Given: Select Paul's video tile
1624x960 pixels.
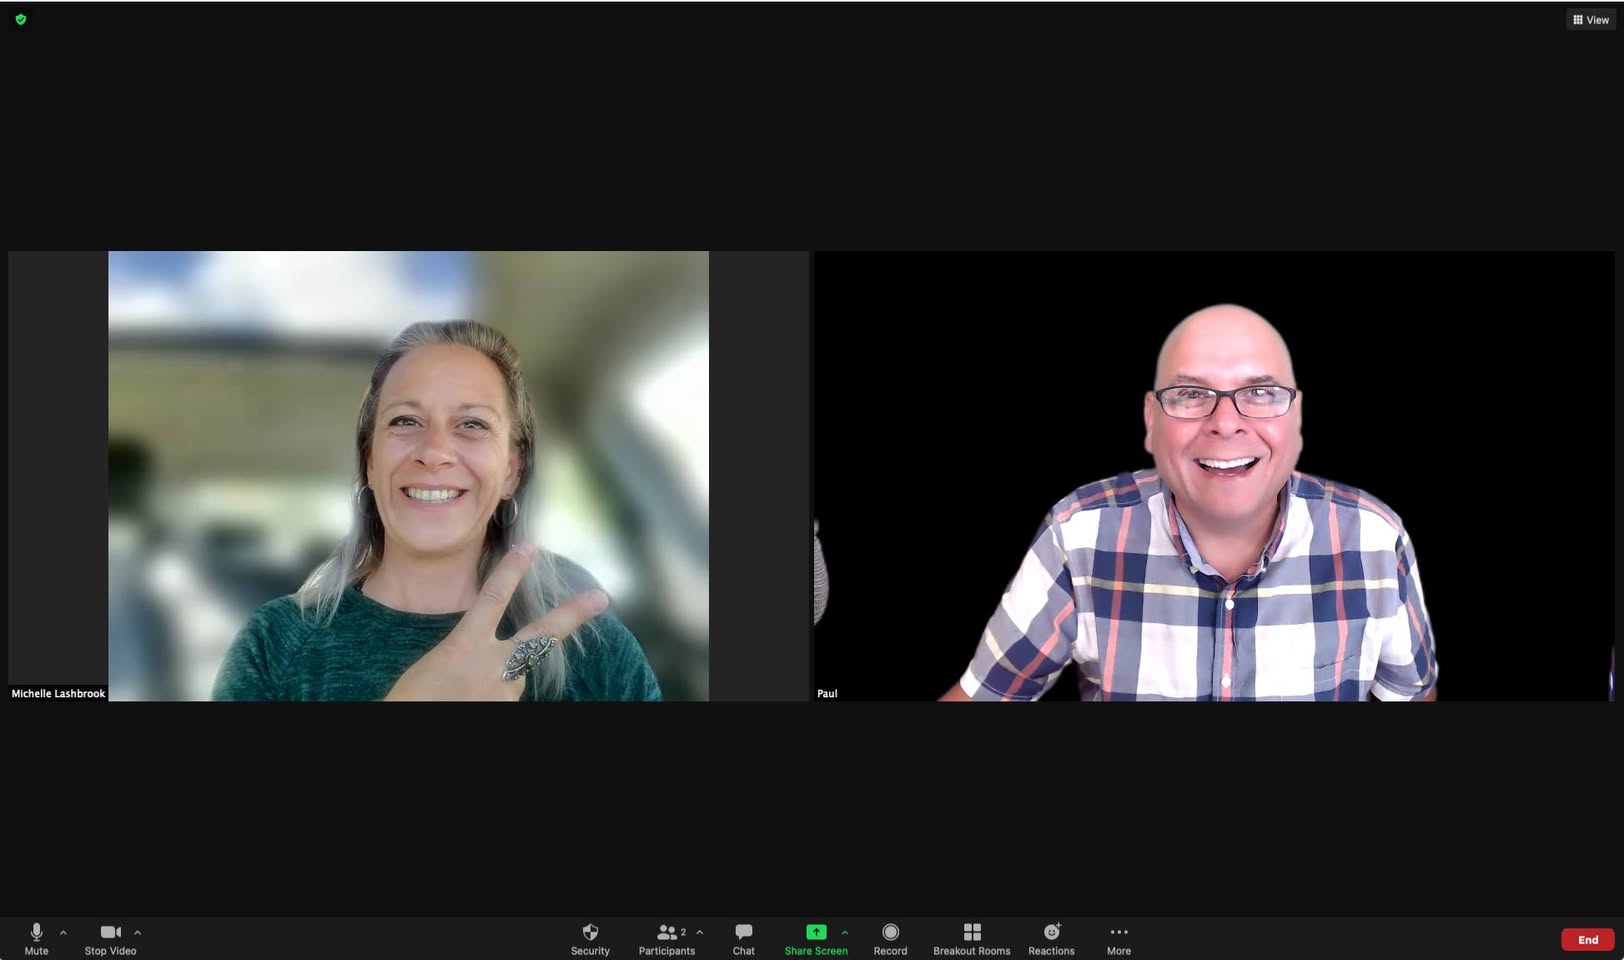Looking at the screenshot, I should click(1214, 476).
